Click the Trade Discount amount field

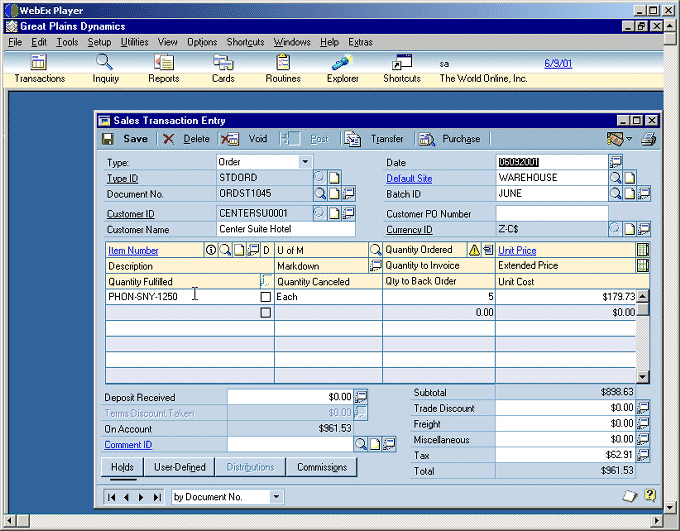coord(565,407)
